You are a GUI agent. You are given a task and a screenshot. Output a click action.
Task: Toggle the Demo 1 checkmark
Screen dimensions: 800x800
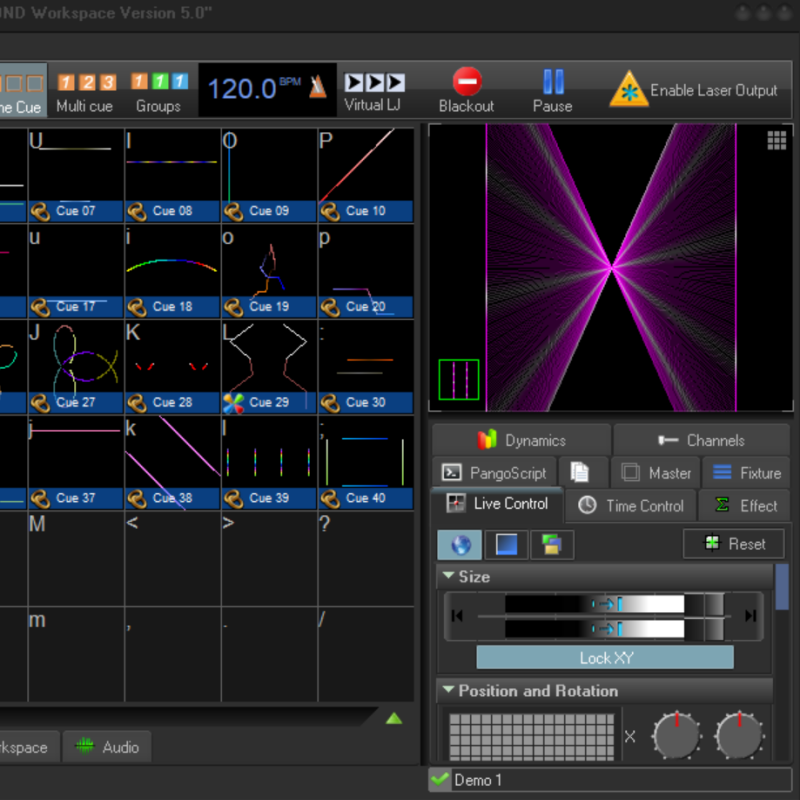[x=439, y=780]
